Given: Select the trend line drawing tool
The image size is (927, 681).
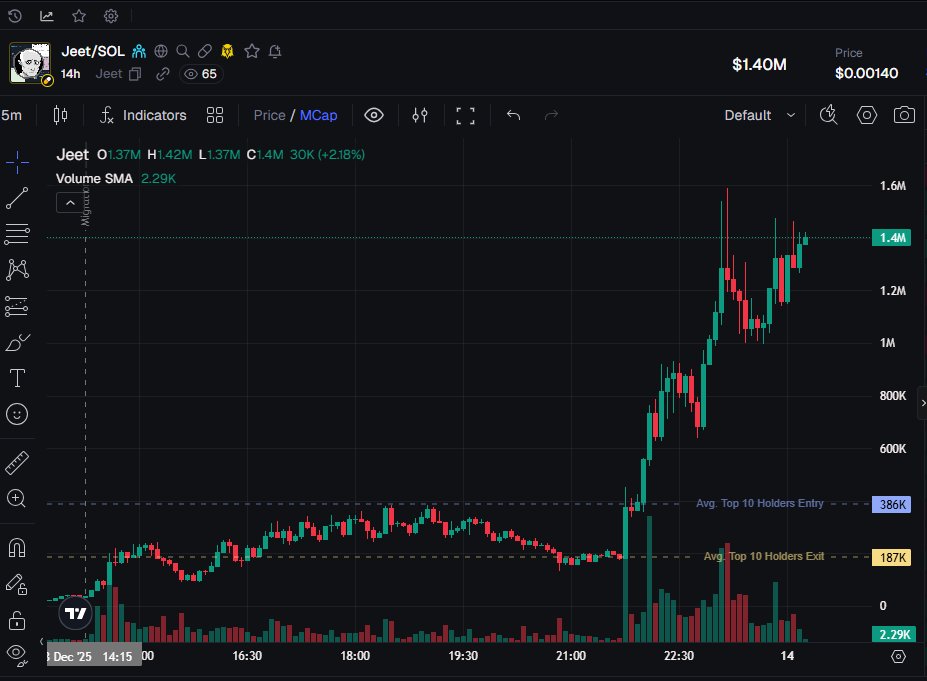Looking at the screenshot, I should point(16,198).
